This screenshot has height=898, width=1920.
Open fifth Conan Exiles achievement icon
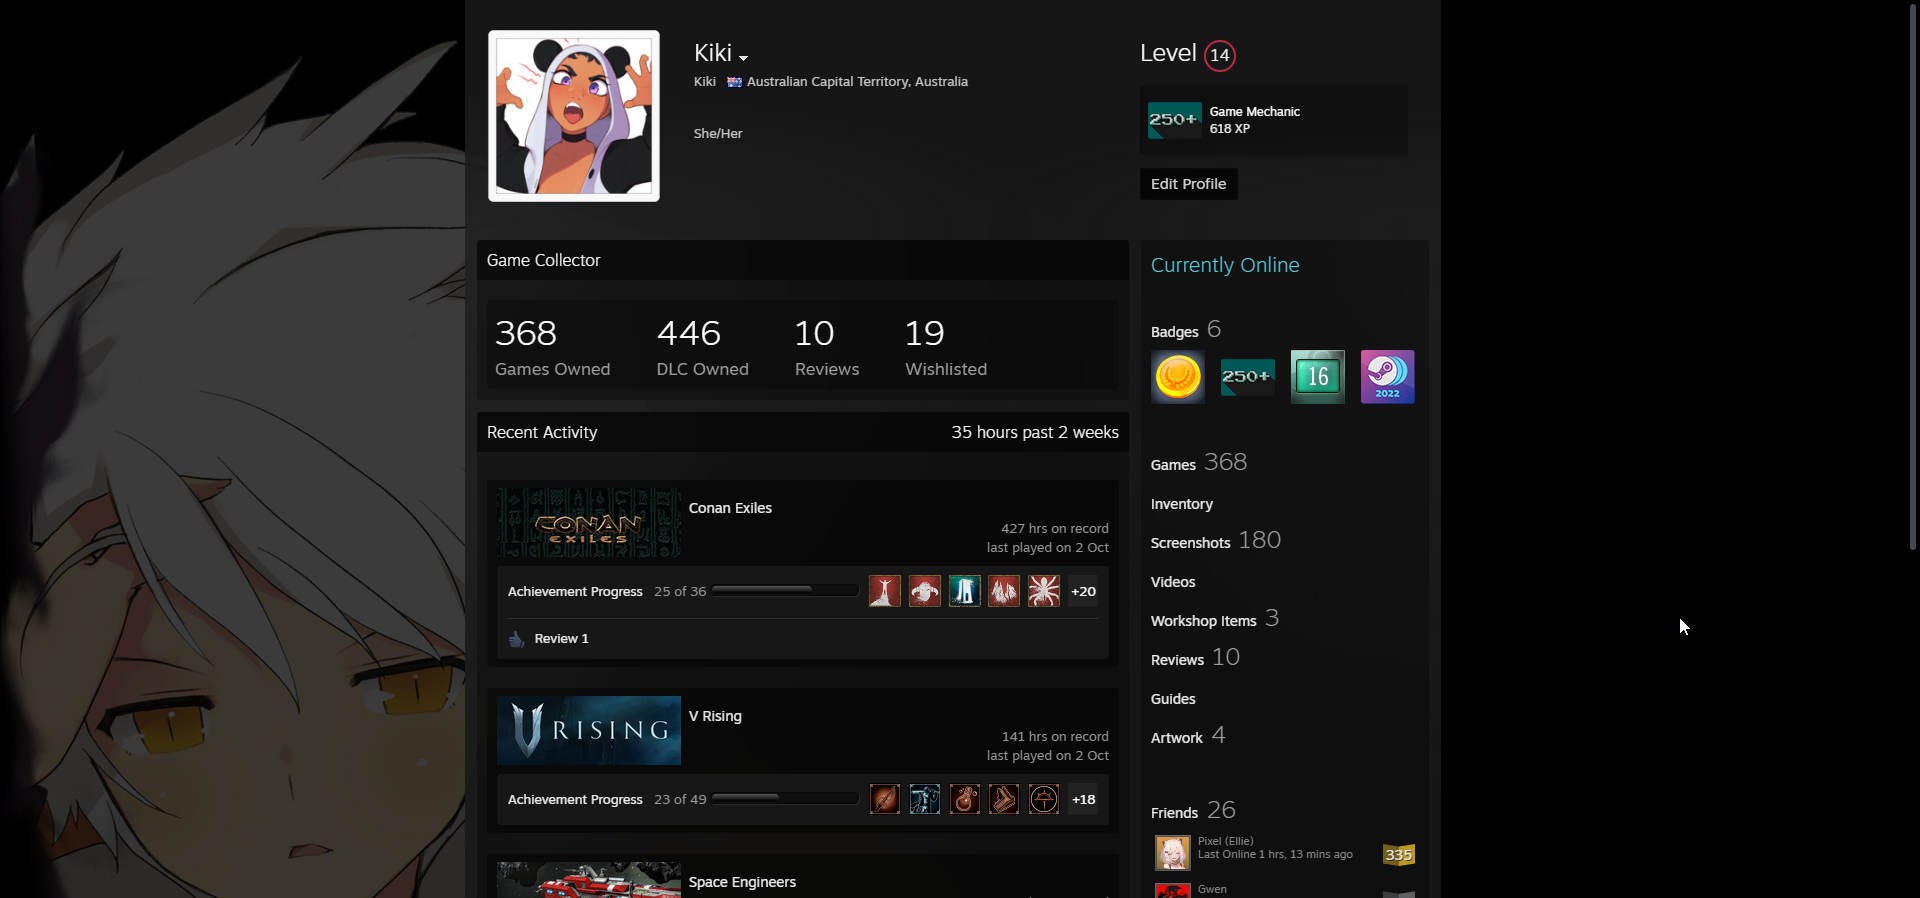tap(1044, 591)
